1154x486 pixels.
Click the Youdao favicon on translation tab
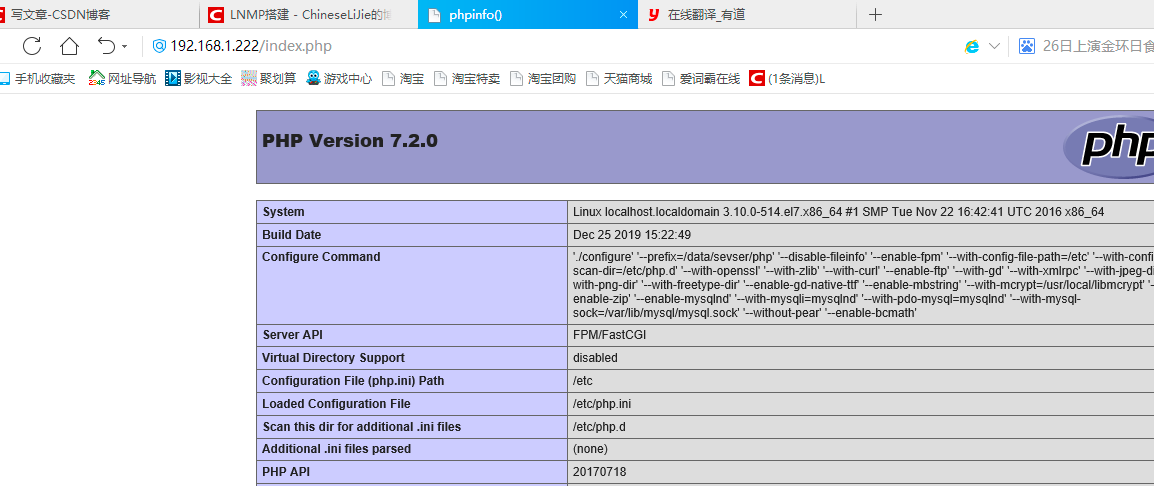click(654, 15)
